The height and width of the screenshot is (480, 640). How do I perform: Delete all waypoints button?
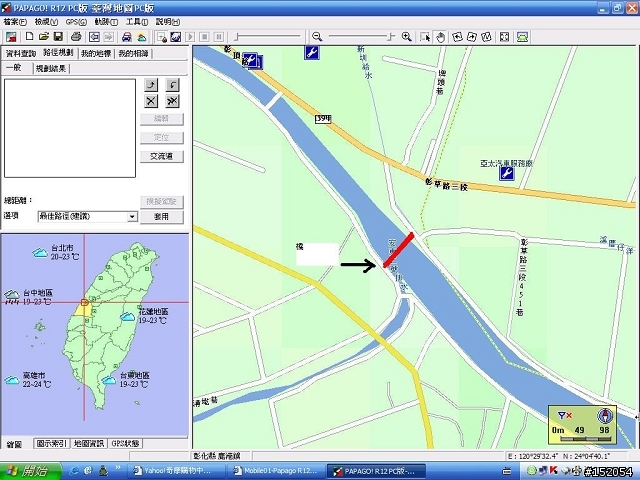[x=172, y=101]
